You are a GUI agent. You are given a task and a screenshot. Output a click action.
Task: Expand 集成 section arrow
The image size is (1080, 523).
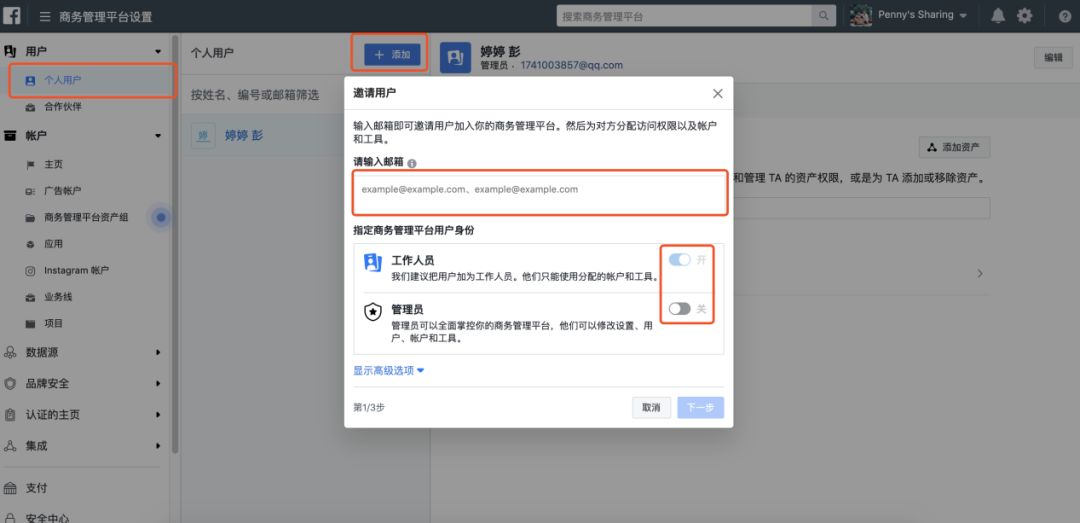158,446
